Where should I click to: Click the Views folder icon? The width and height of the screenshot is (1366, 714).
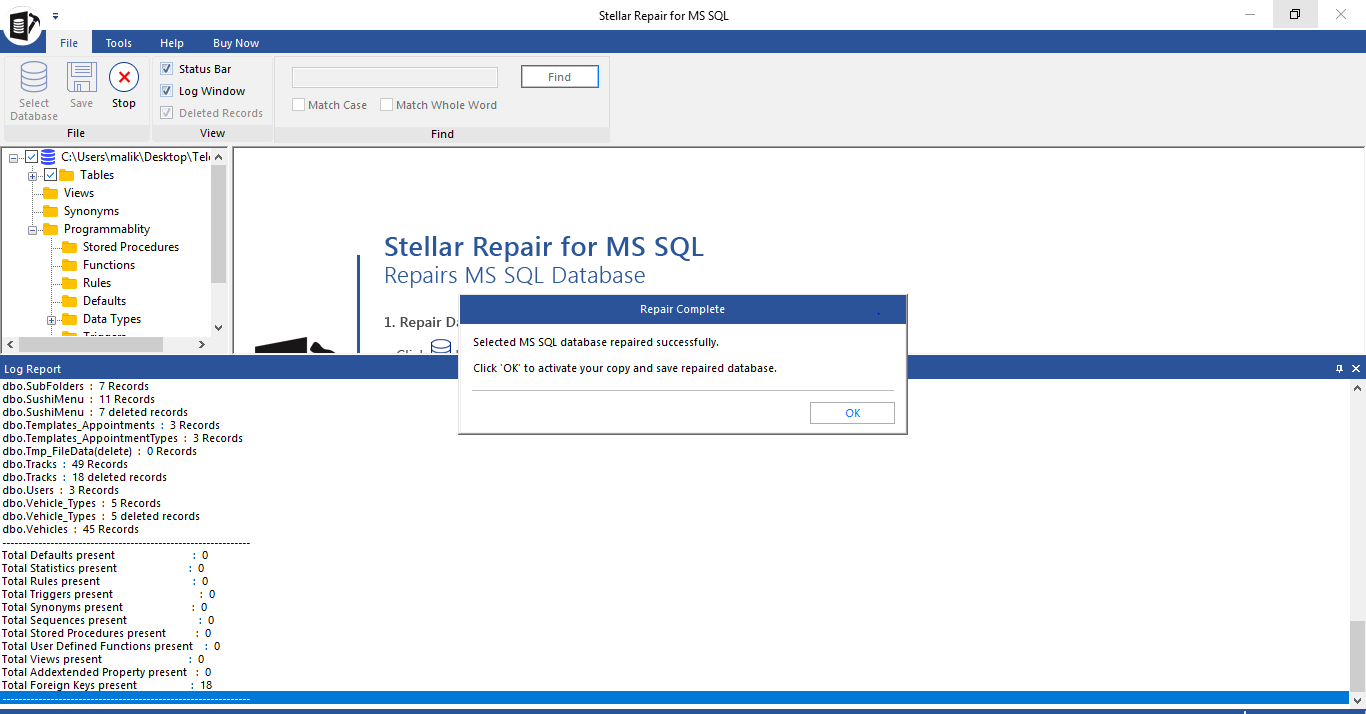pyautogui.click(x=50, y=193)
